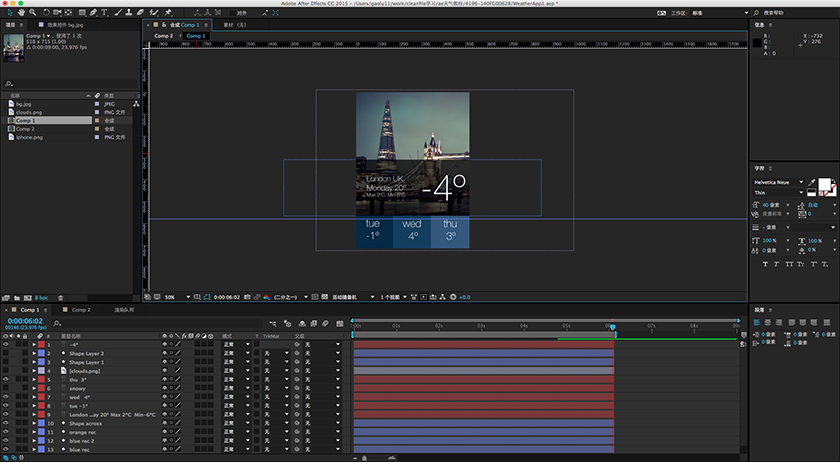Click the eyedropper in Character panel
The height and width of the screenshot is (462, 840).
812,183
